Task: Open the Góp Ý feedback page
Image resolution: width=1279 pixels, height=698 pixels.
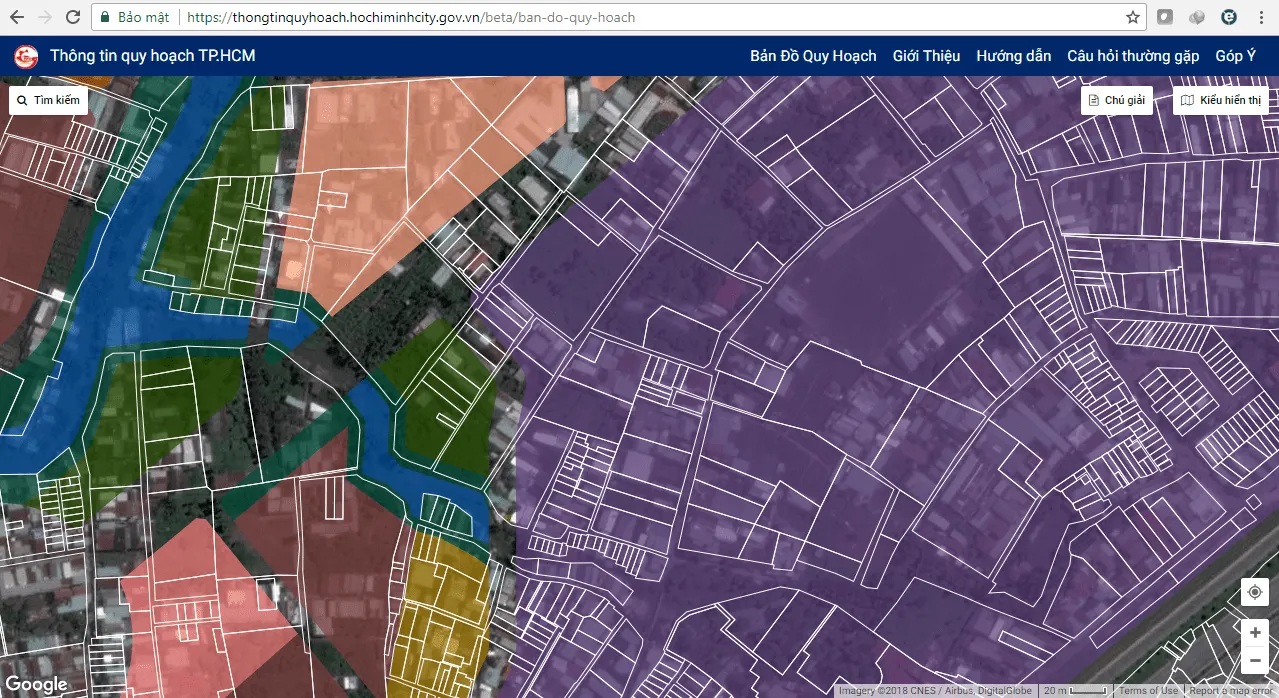Action: tap(1235, 56)
